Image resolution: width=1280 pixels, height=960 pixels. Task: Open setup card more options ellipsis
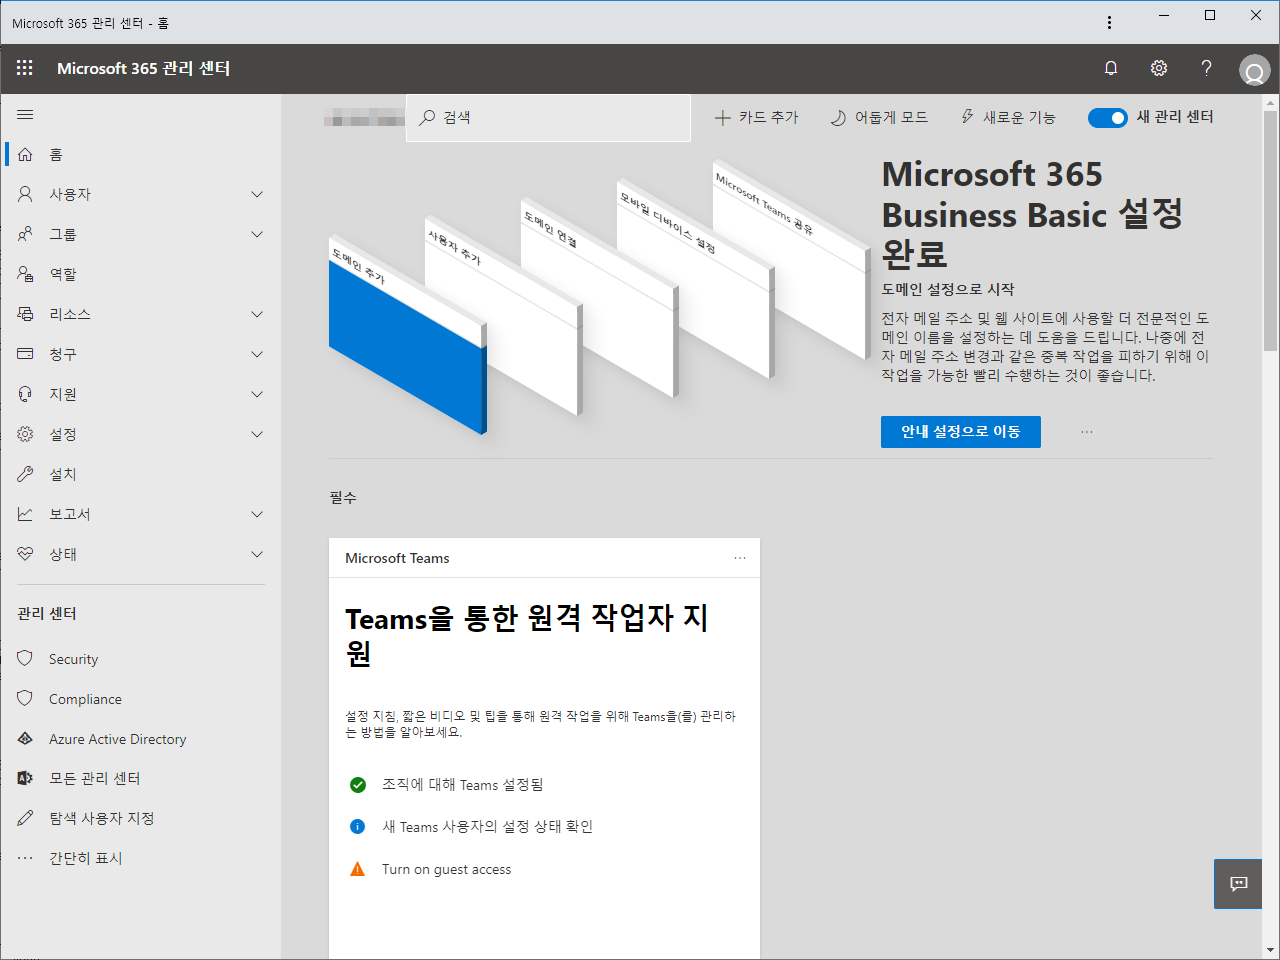click(x=1087, y=432)
